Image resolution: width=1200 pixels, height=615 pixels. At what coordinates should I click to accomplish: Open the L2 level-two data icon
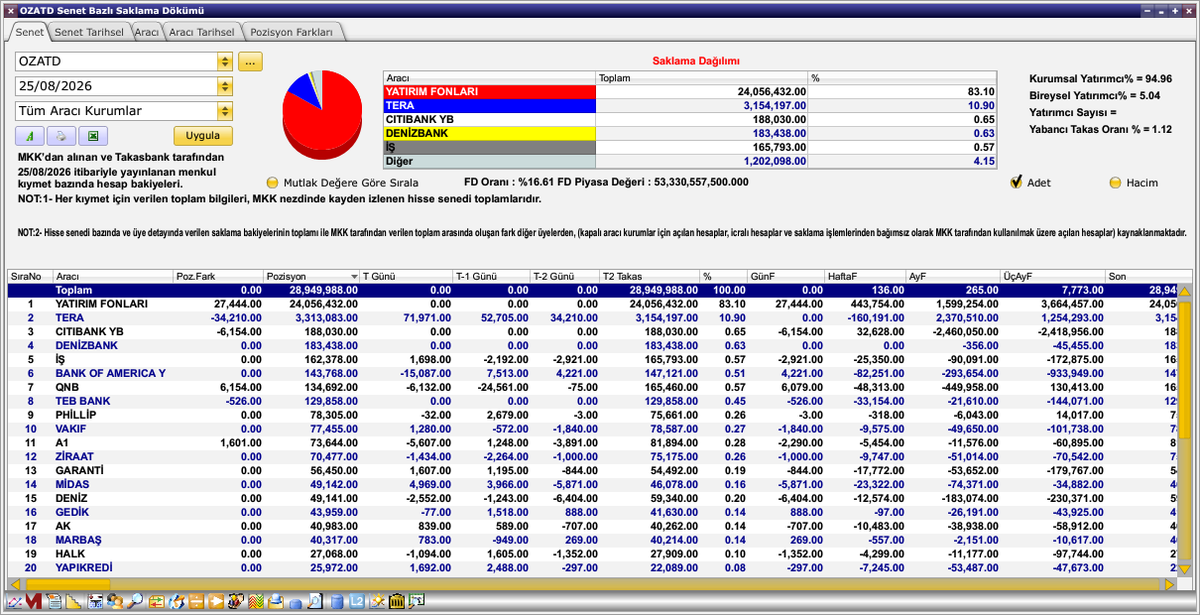tap(357, 601)
